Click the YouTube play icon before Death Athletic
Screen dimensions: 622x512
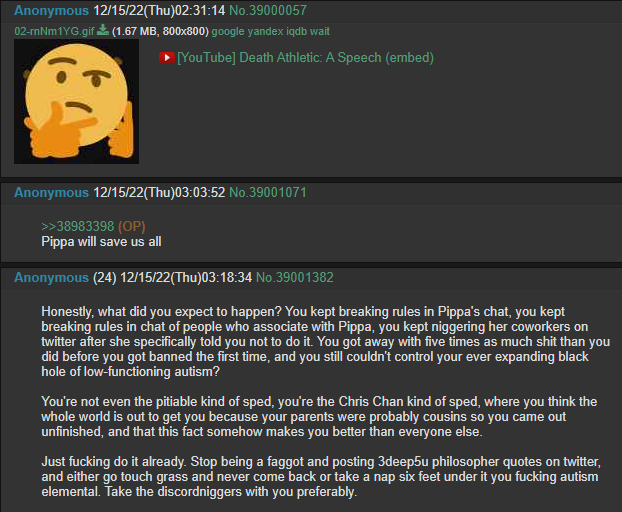click(x=167, y=58)
